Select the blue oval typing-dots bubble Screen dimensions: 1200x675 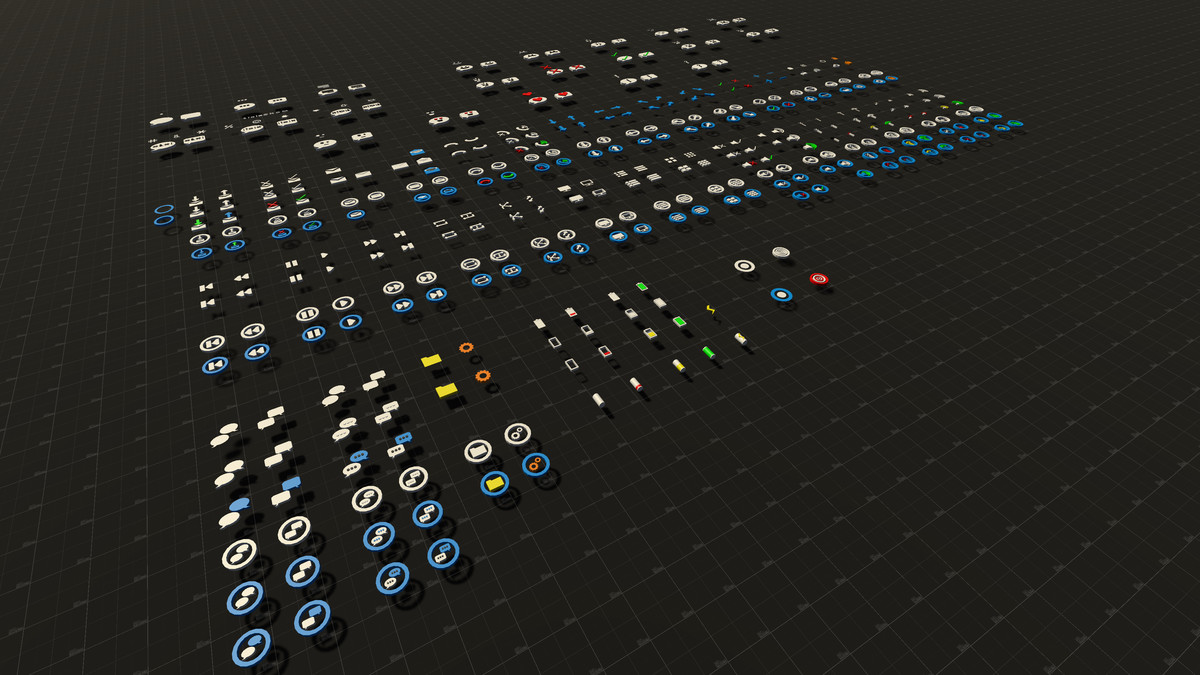[x=359, y=455]
